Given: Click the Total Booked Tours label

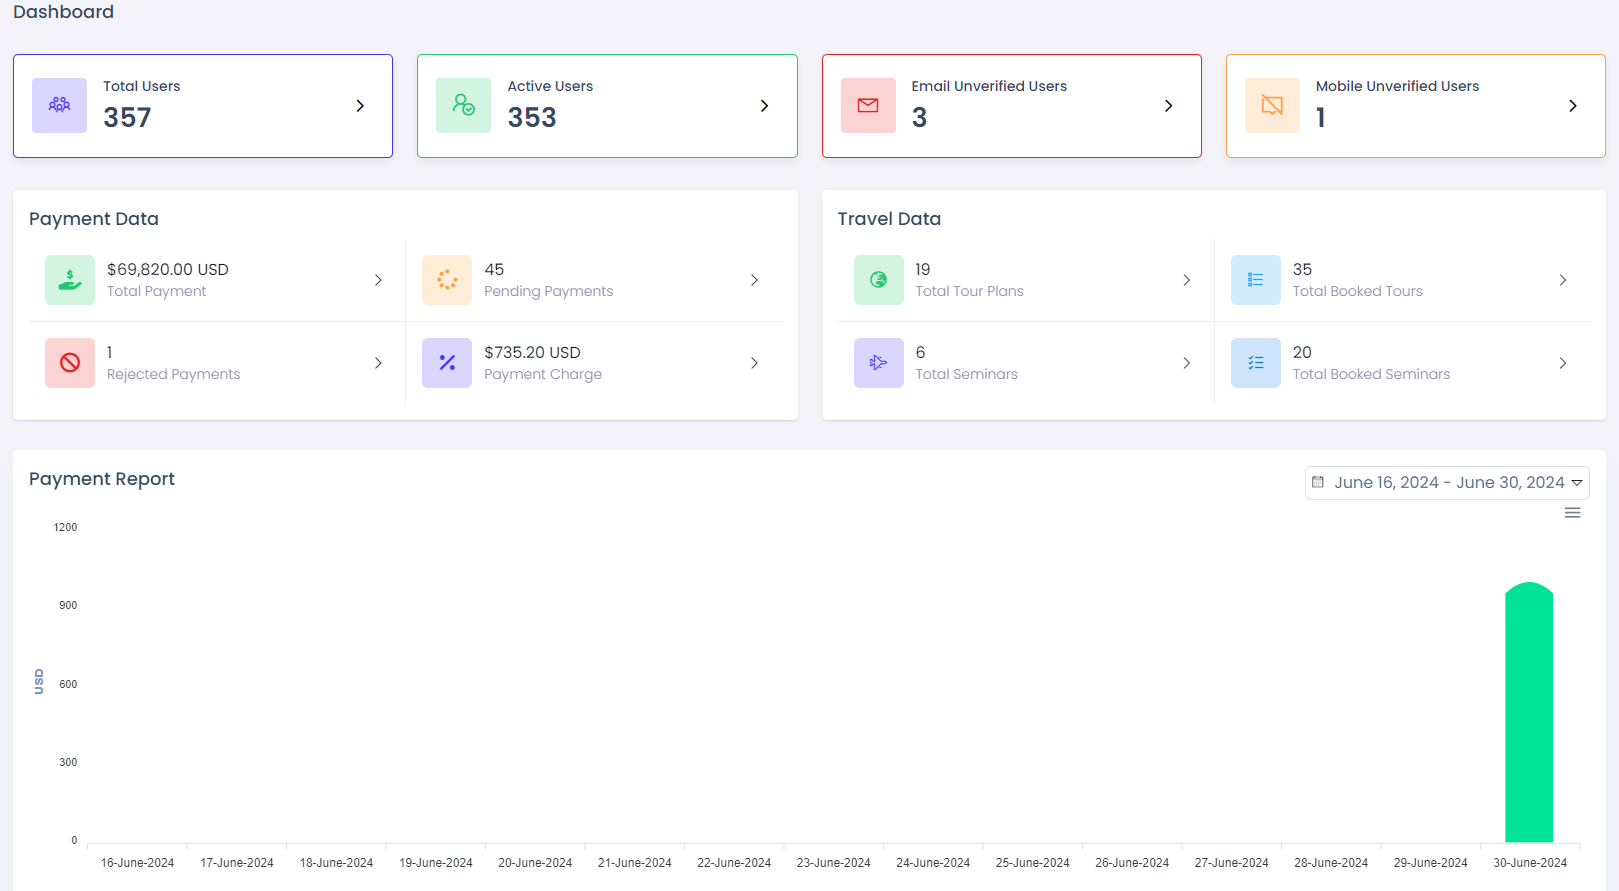Looking at the screenshot, I should click(1358, 291).
